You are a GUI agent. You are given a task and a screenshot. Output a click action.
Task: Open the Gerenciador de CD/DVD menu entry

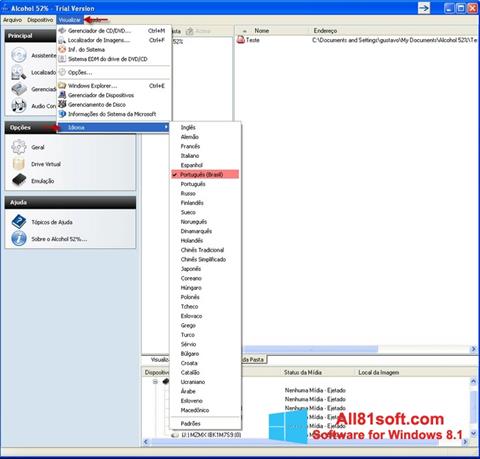coord(113,31)
